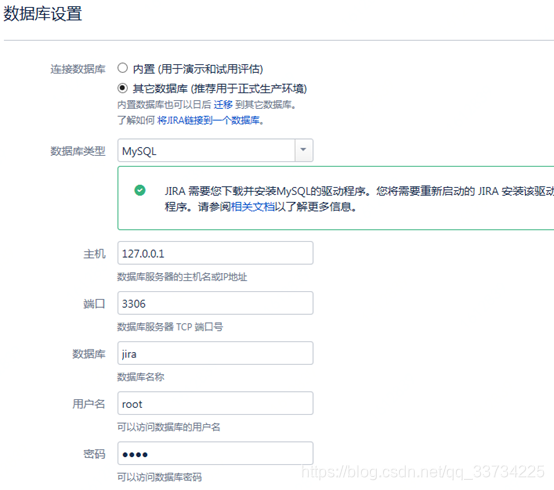Select the 其它数据库 radio button
This screenshot has height=490, width=554.
pos(123,88)
